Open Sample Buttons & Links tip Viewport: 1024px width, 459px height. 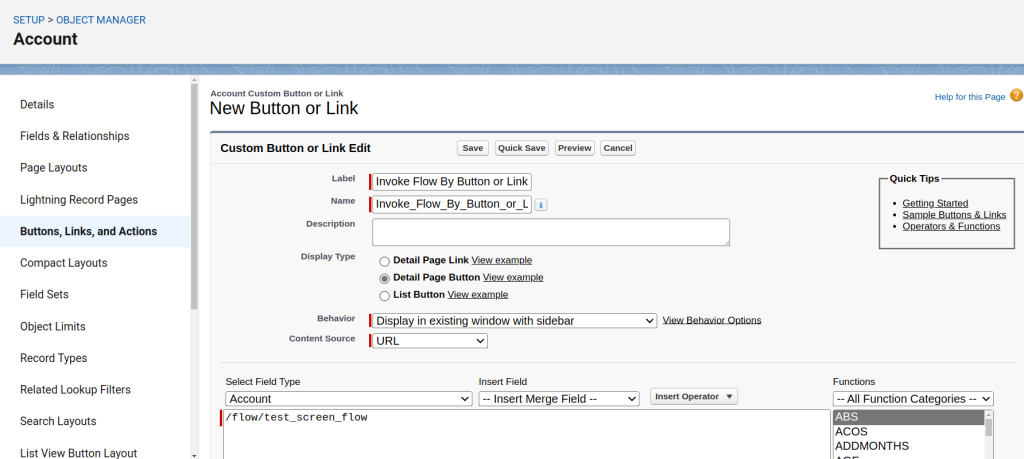[x=954, y=215]
